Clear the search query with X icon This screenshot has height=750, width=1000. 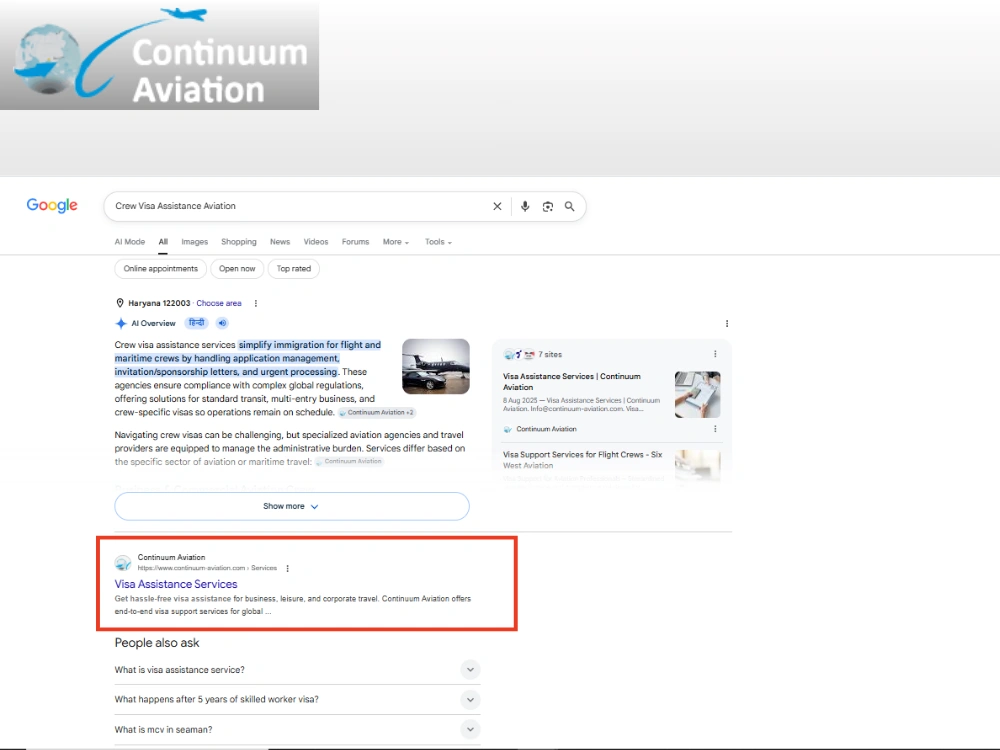(x=497, y=207)
